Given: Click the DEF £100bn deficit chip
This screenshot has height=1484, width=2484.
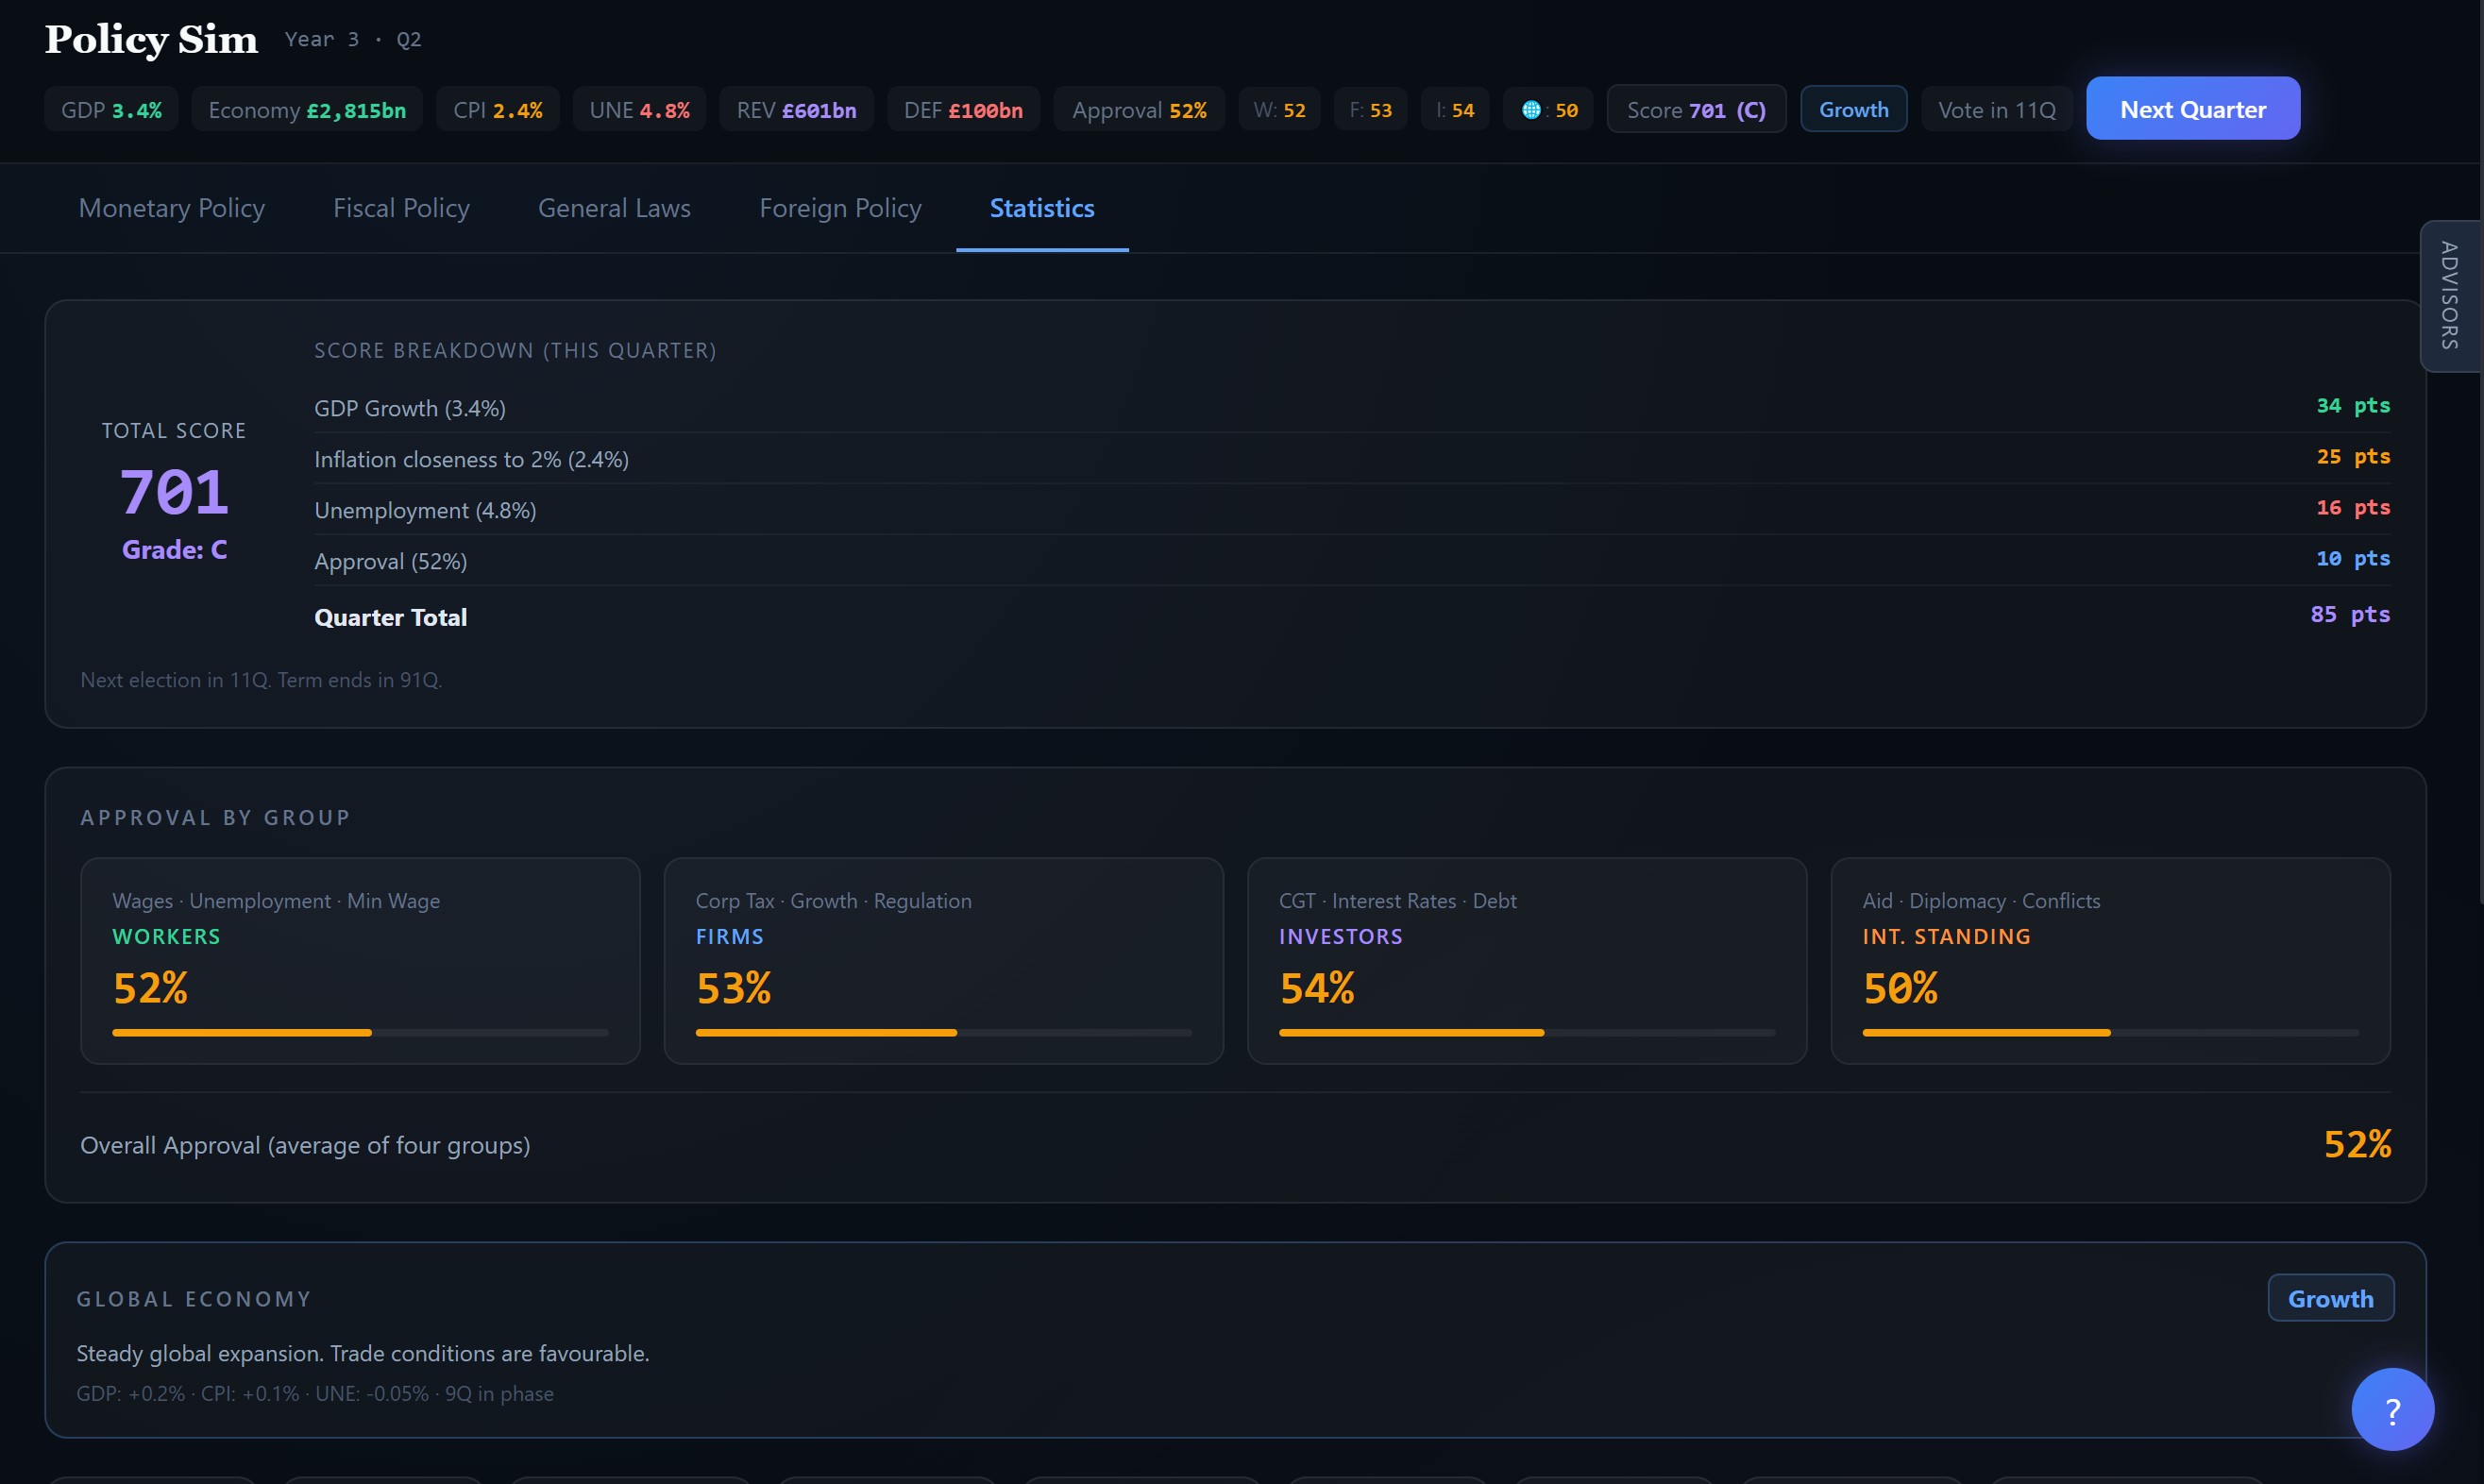Looking at the screenshot, I should point(963,110).
